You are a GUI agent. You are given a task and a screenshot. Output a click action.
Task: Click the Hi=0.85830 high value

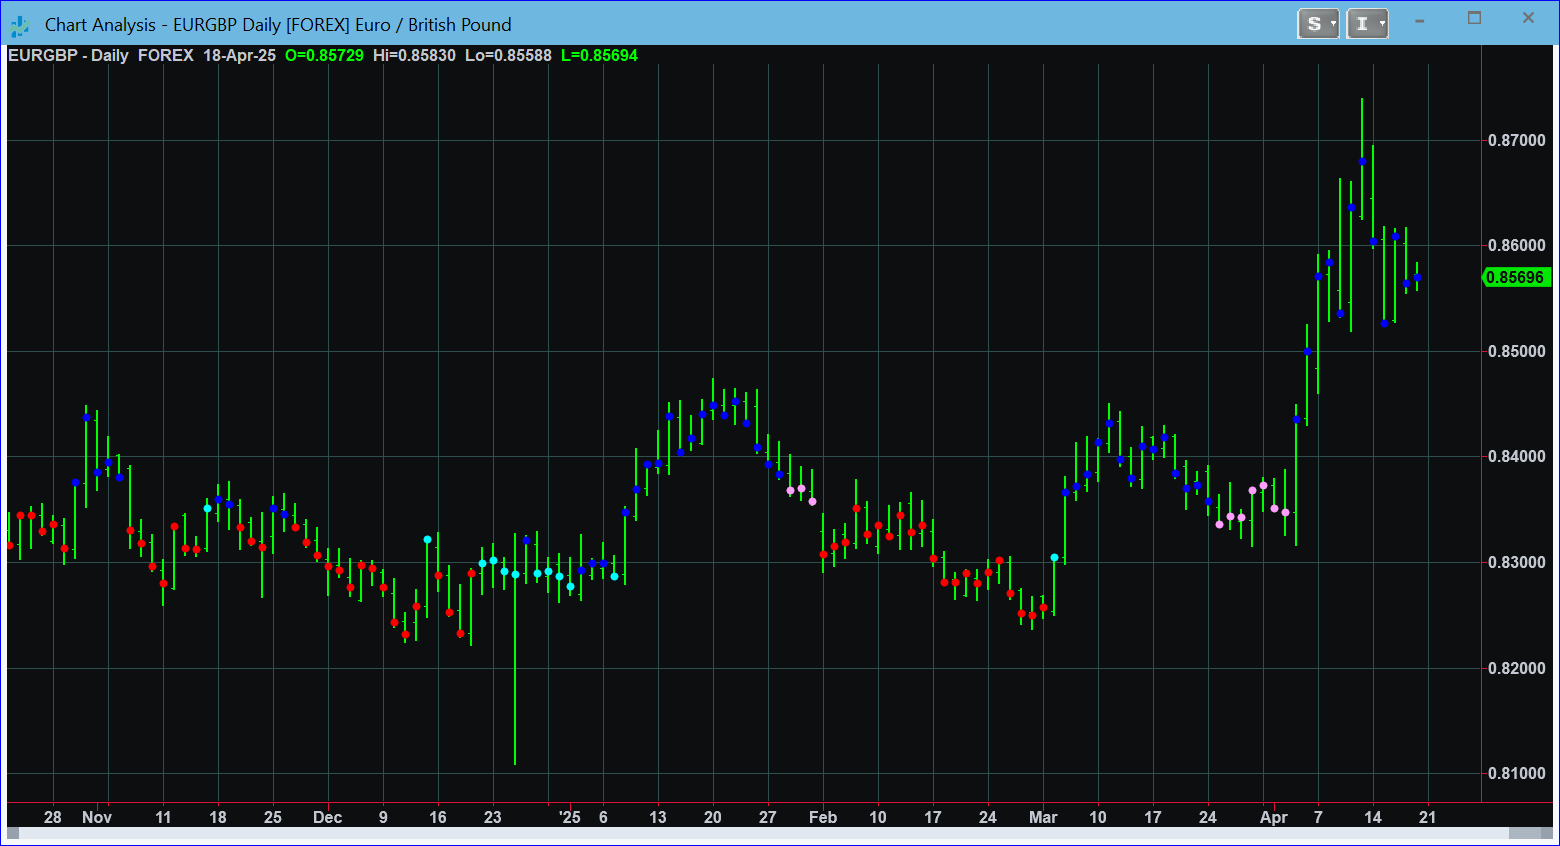click(x=414, y=55)
